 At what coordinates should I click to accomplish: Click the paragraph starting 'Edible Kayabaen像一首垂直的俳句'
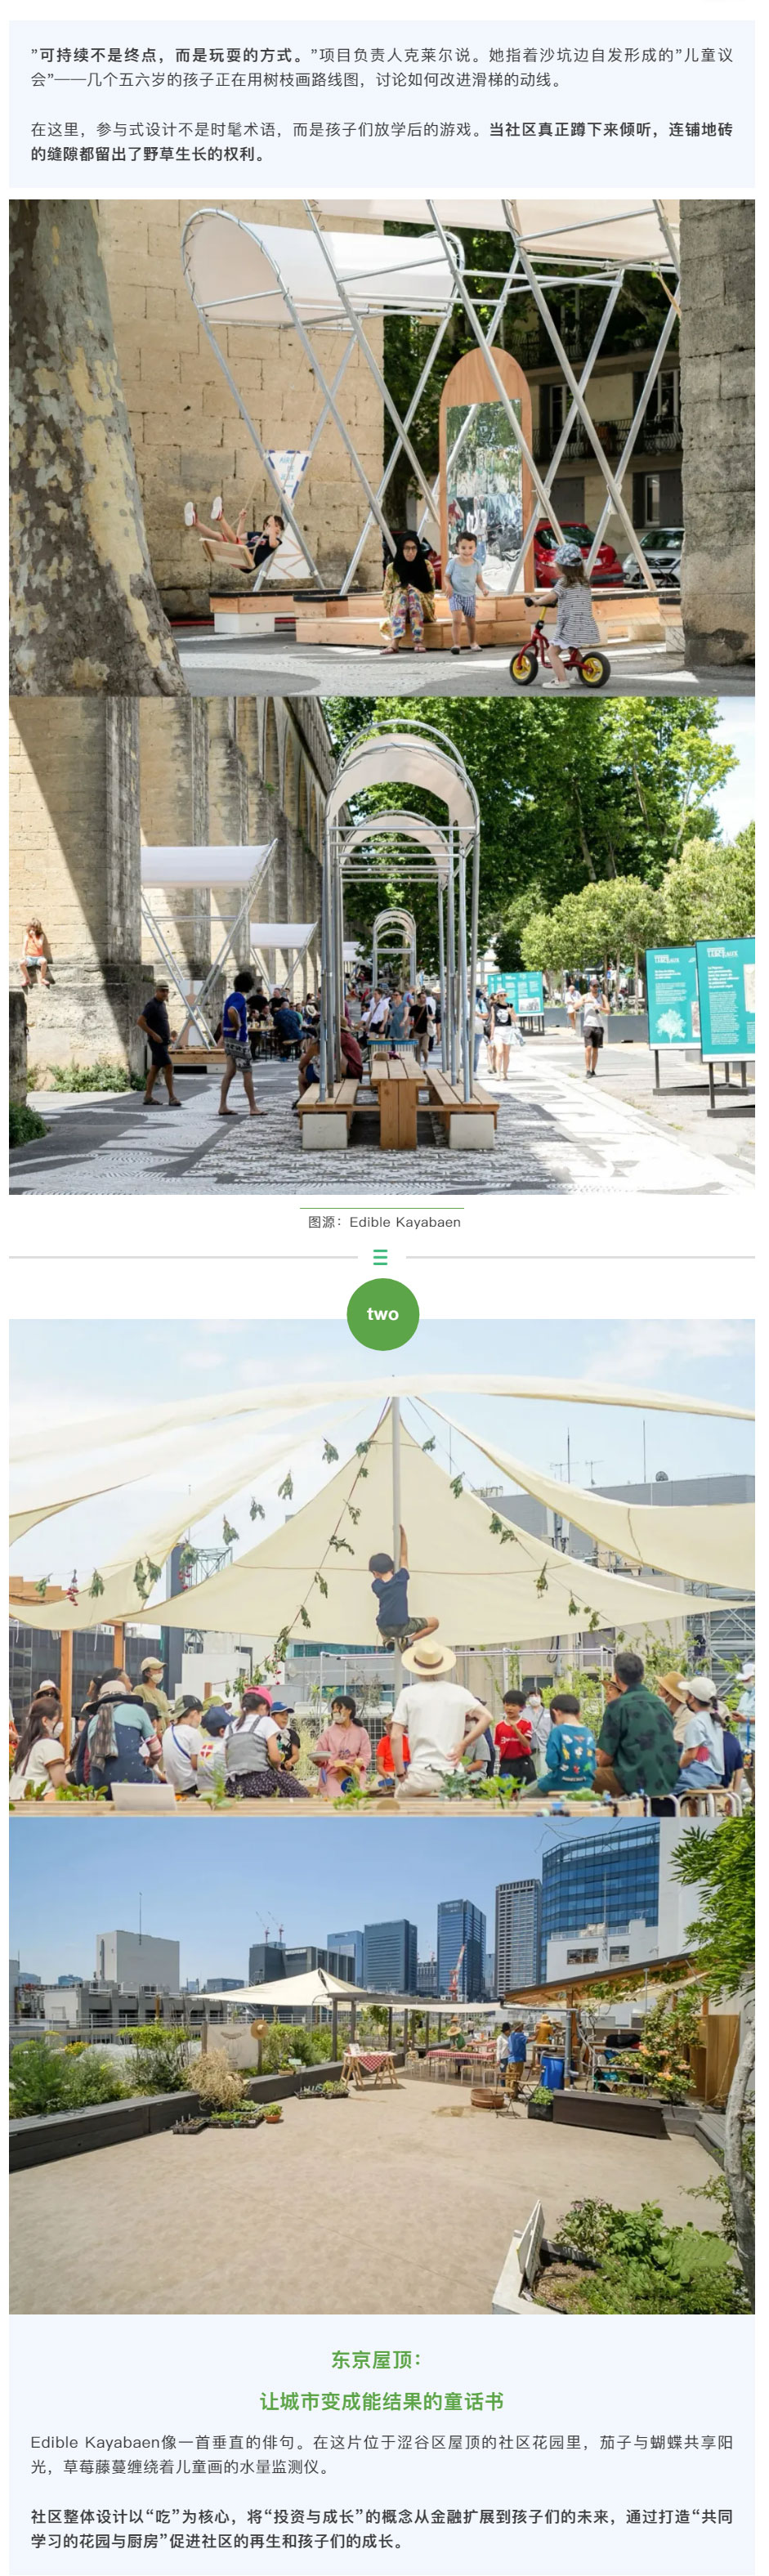click(x=382, y=2455)
